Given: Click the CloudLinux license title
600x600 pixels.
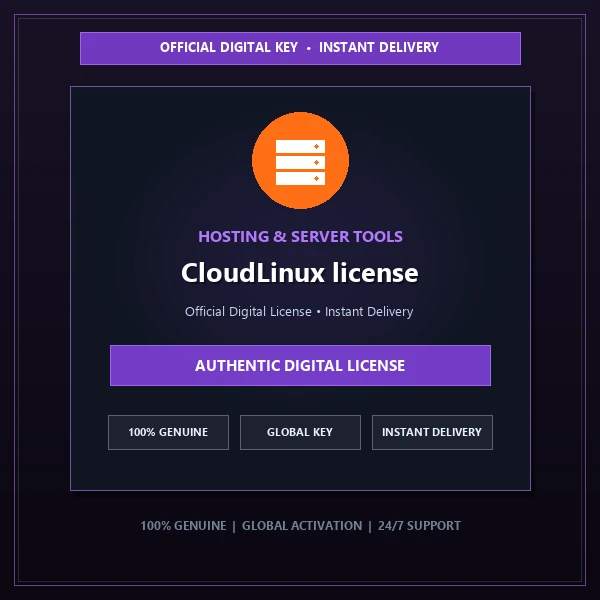Looking at the screenshot, I should tap(300, 273).
